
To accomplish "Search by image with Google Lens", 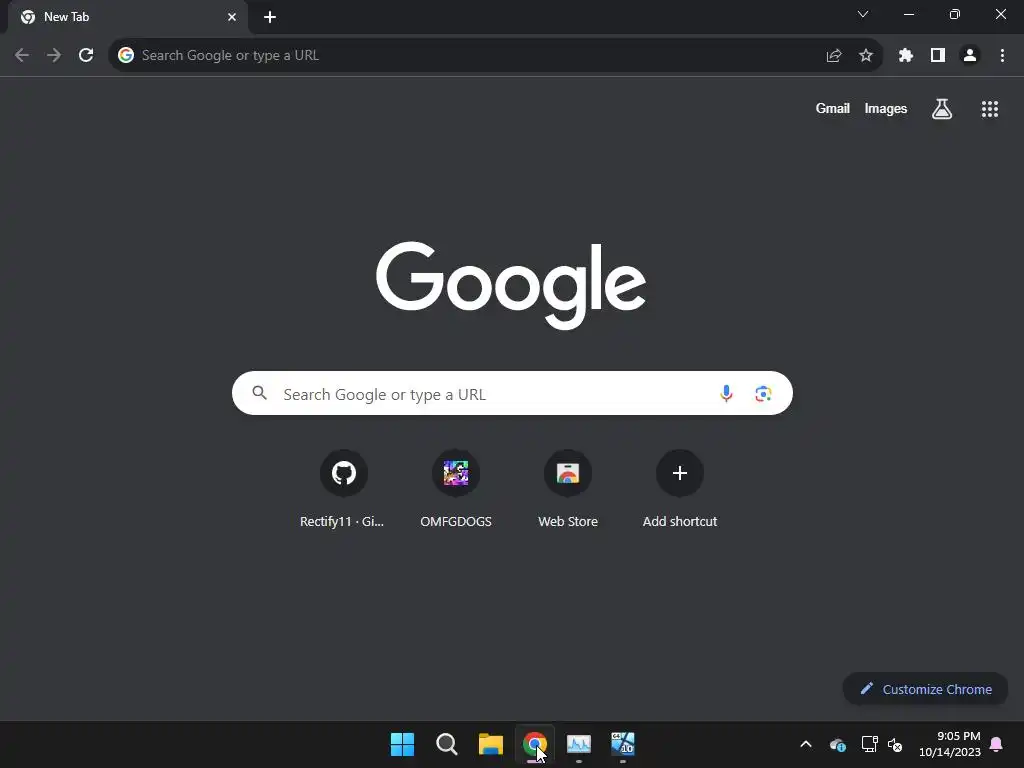I will coord(763,393).
